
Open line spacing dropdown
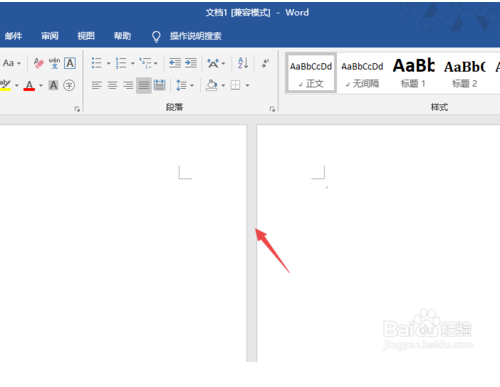[x=184, y=85]
